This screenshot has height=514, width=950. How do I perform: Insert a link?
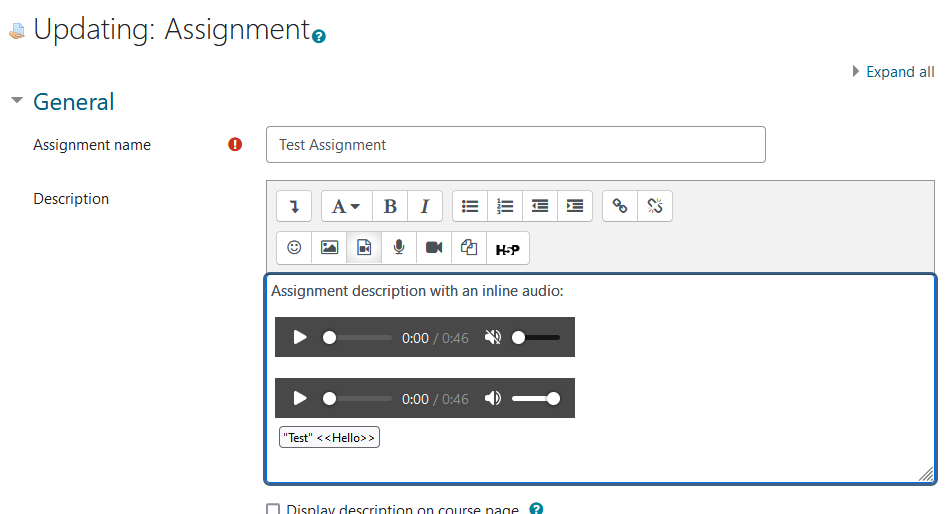tap(620, 206)
